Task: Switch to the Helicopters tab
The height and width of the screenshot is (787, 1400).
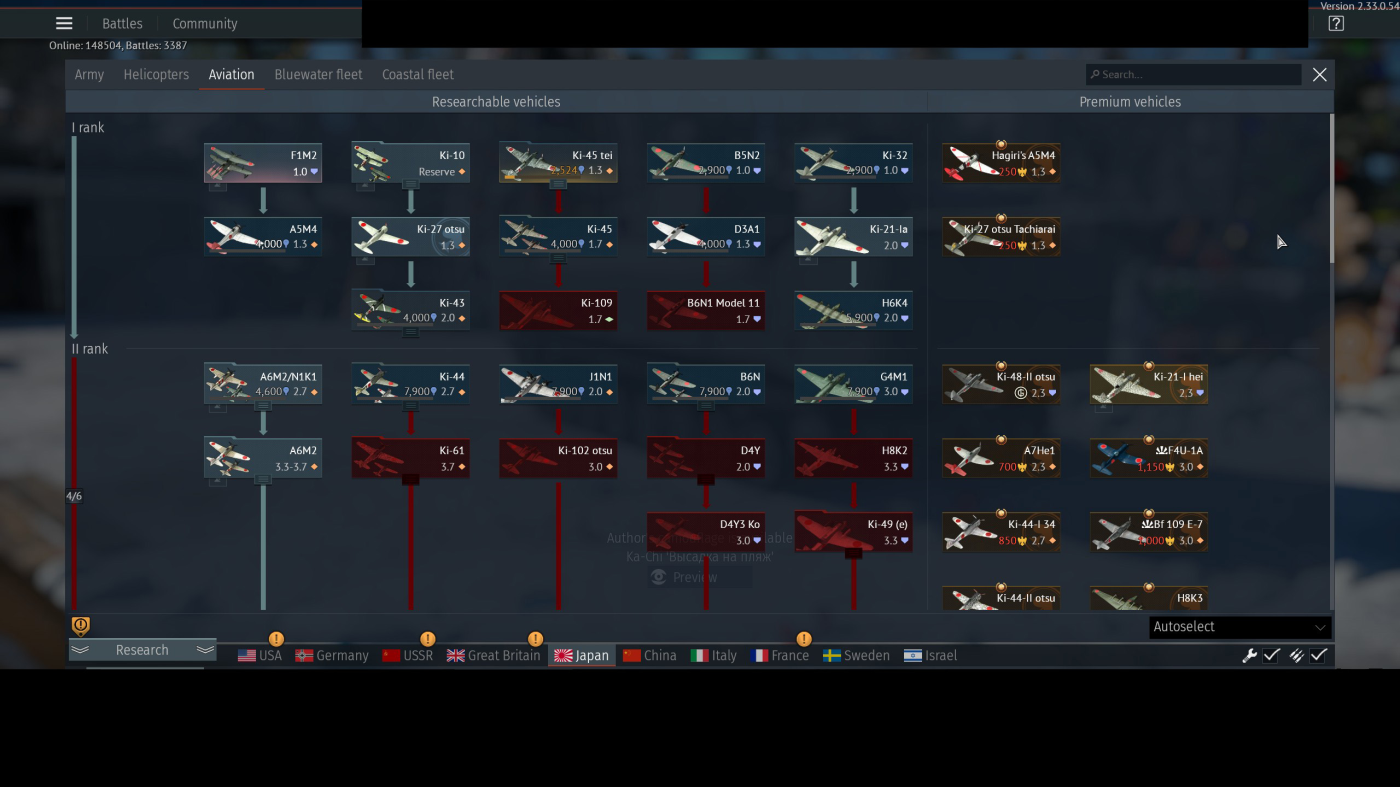Action: (156, 75)
